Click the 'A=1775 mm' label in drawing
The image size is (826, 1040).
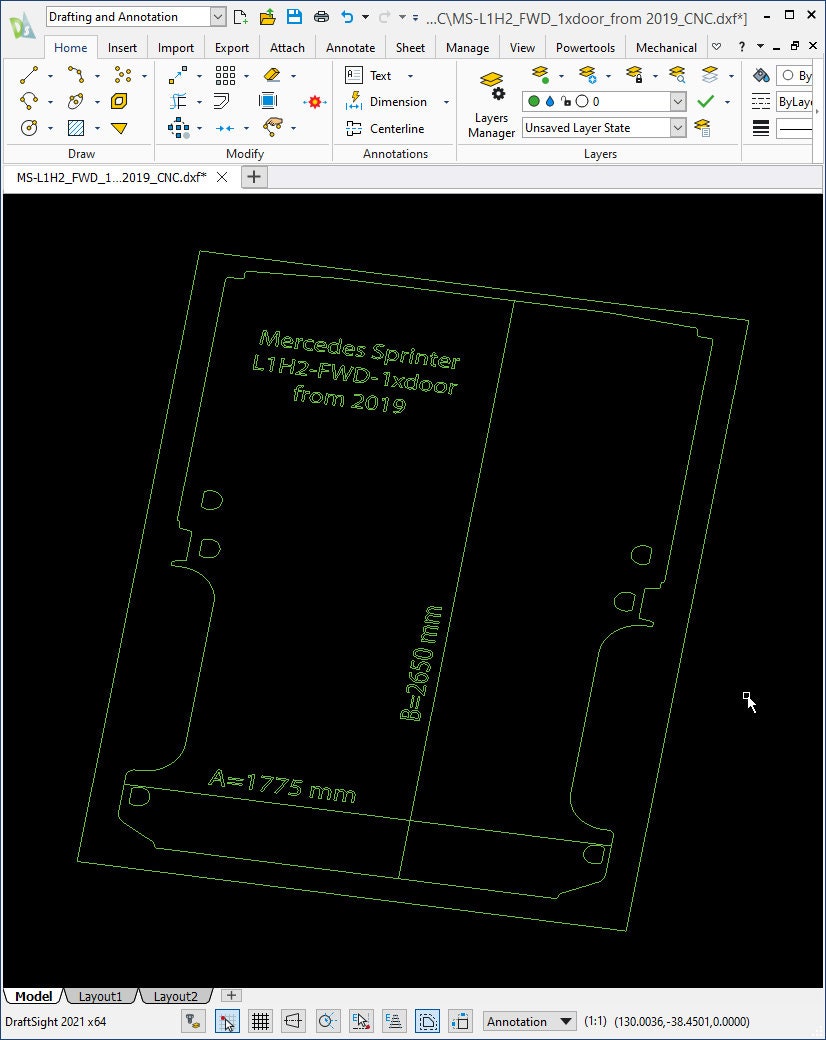tap(282, 785)
